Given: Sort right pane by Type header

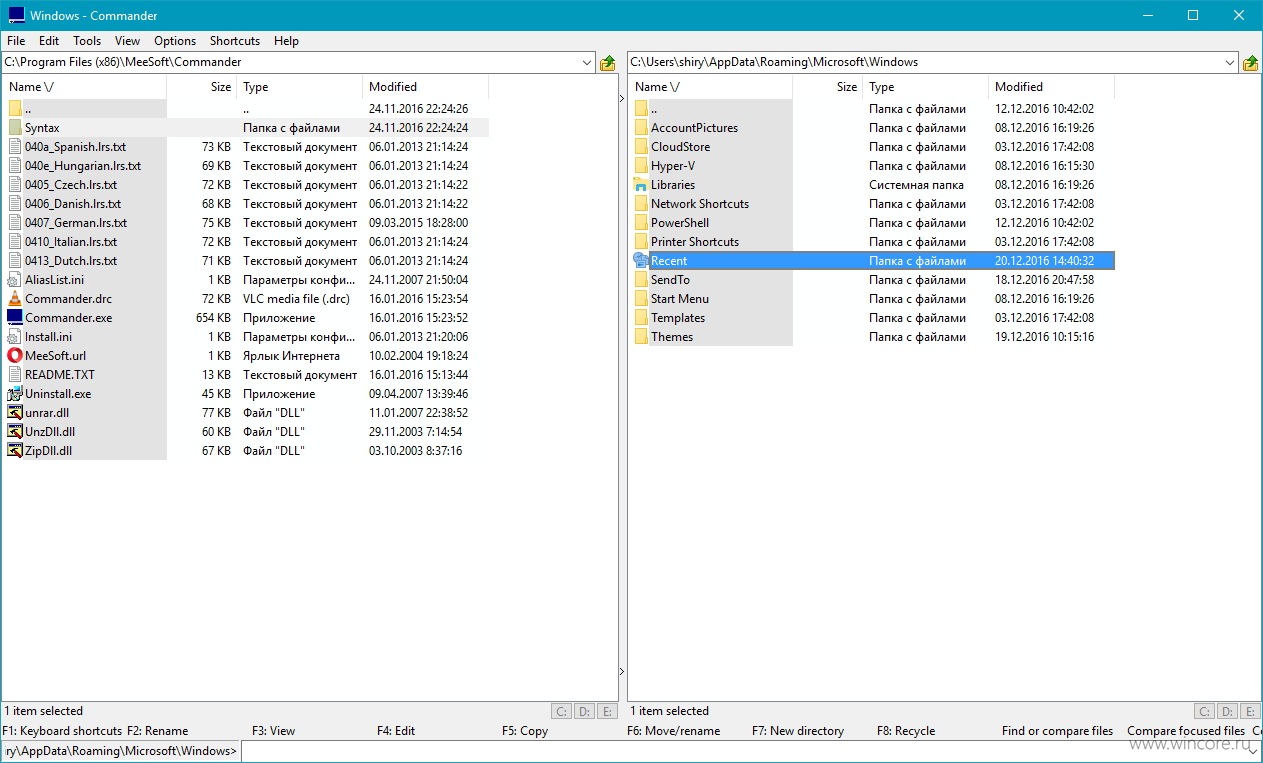Looking at the screenshot, I should point(925,87).
